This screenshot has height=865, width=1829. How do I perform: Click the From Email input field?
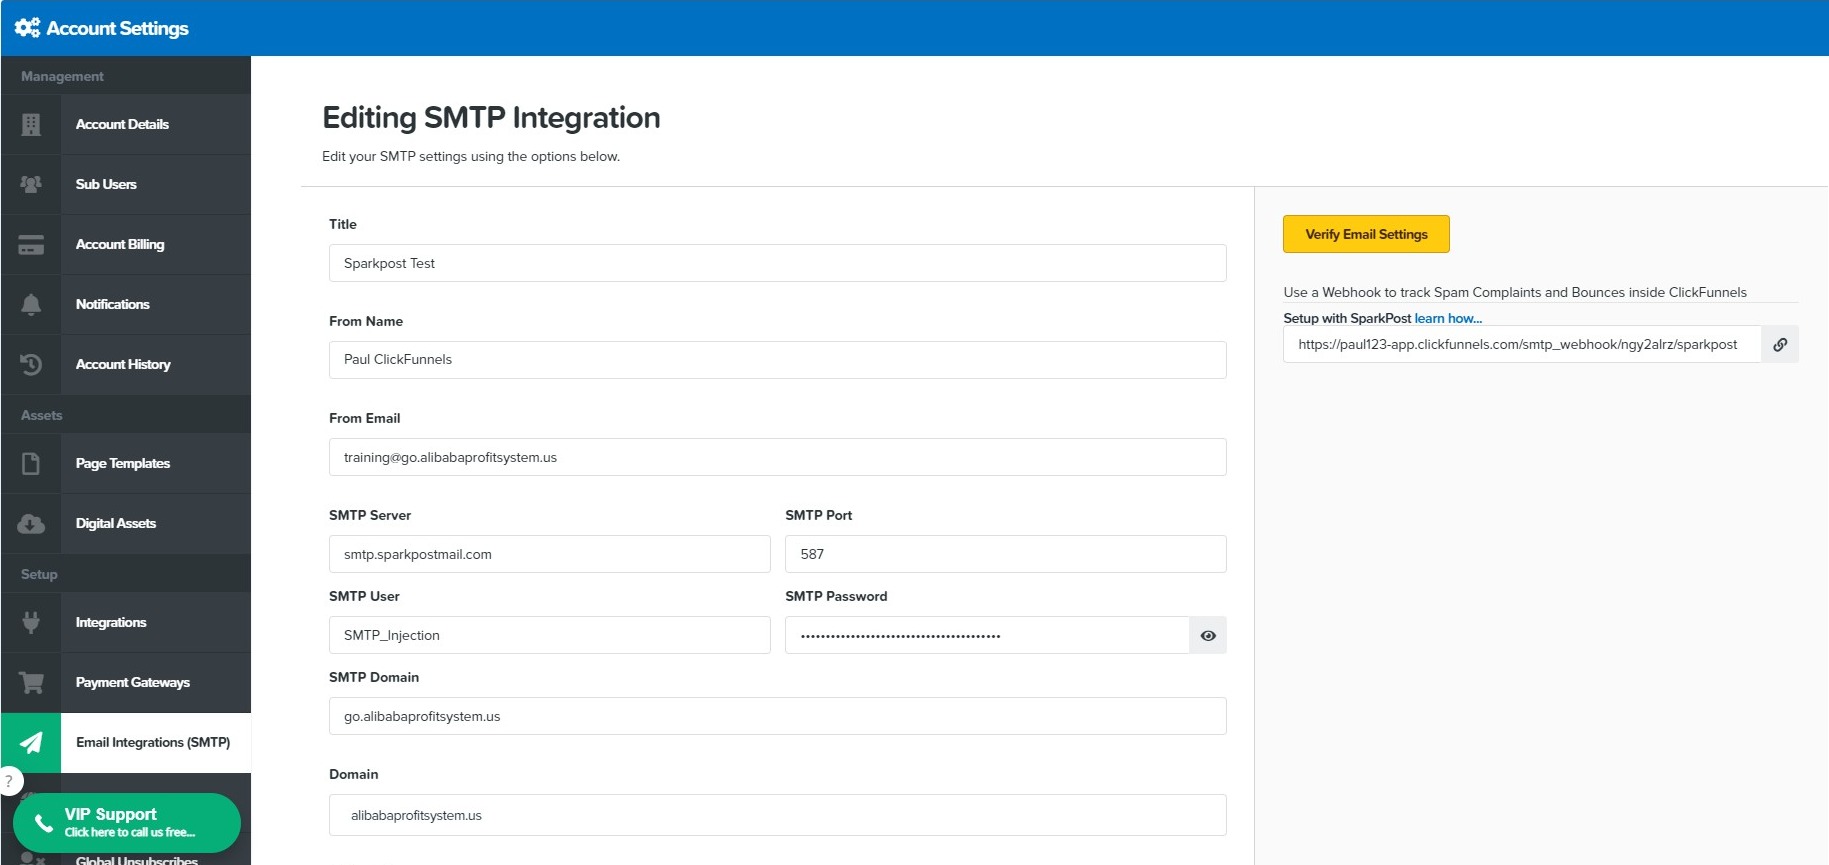(777, 457)
